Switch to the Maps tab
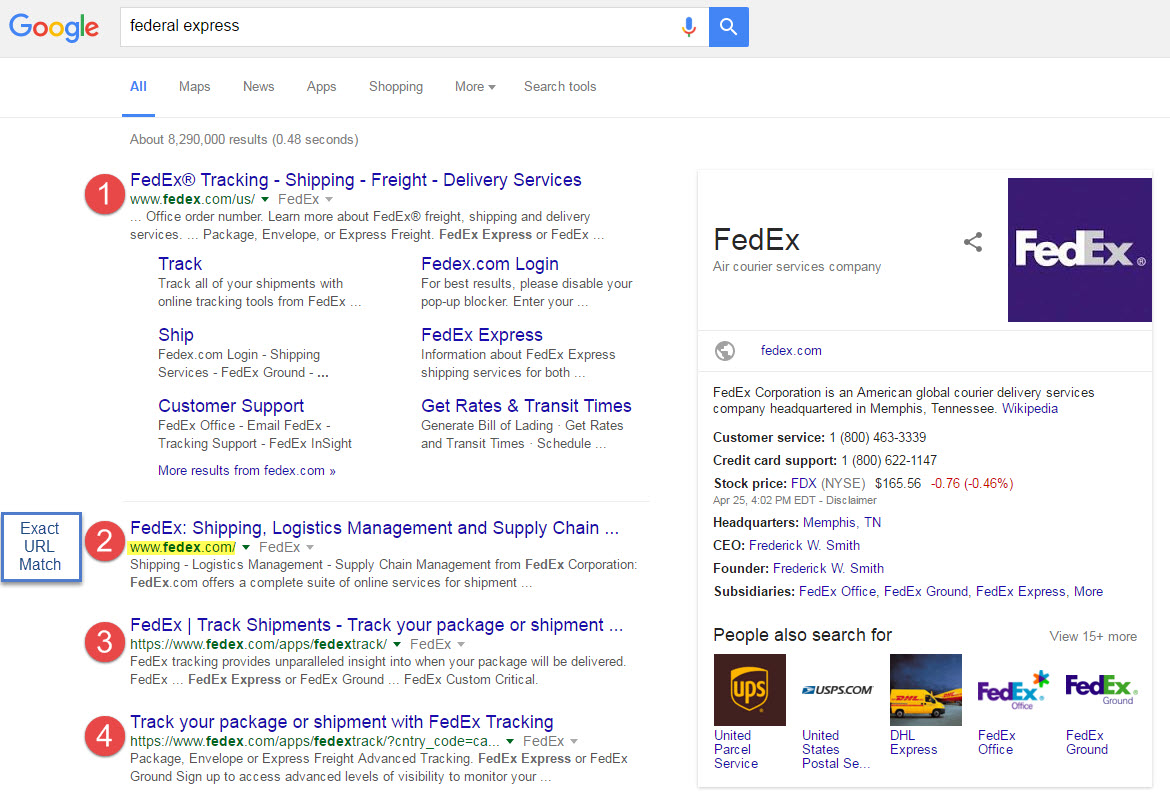The image size is (1170, 792). pos(194,87)
